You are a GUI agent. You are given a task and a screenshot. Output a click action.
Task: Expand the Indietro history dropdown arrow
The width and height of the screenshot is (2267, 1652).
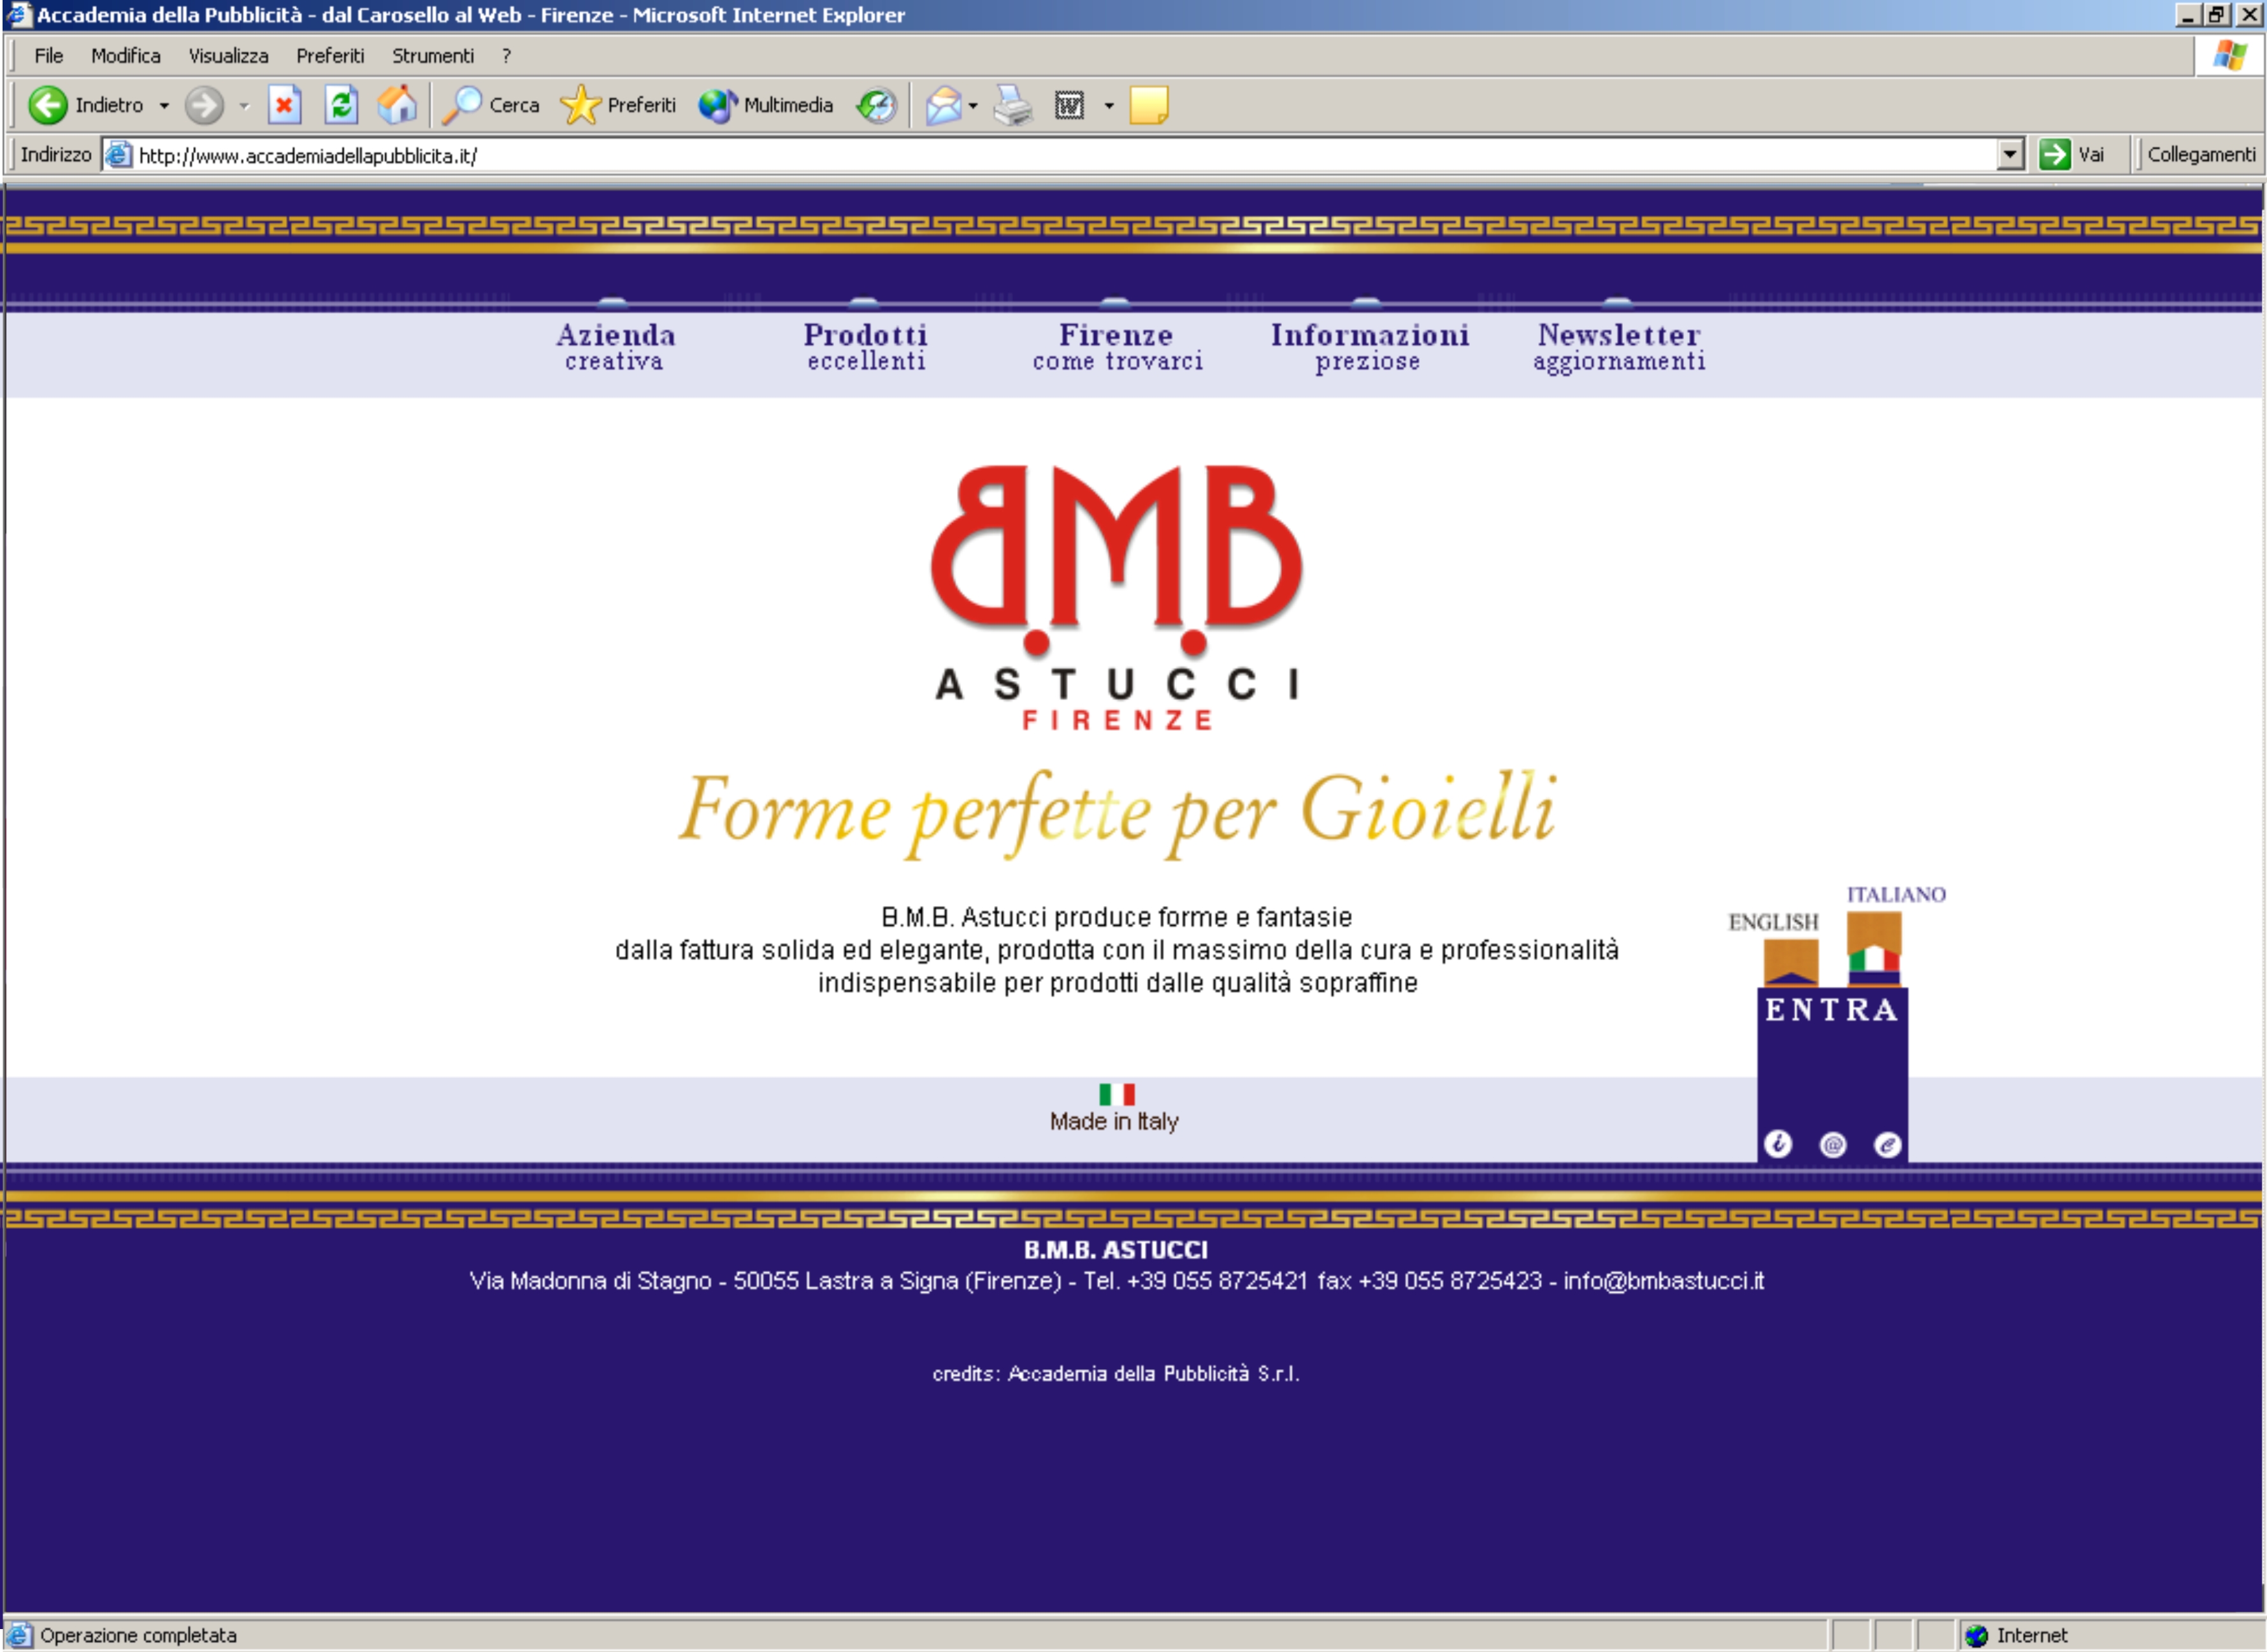pos(164,105)
